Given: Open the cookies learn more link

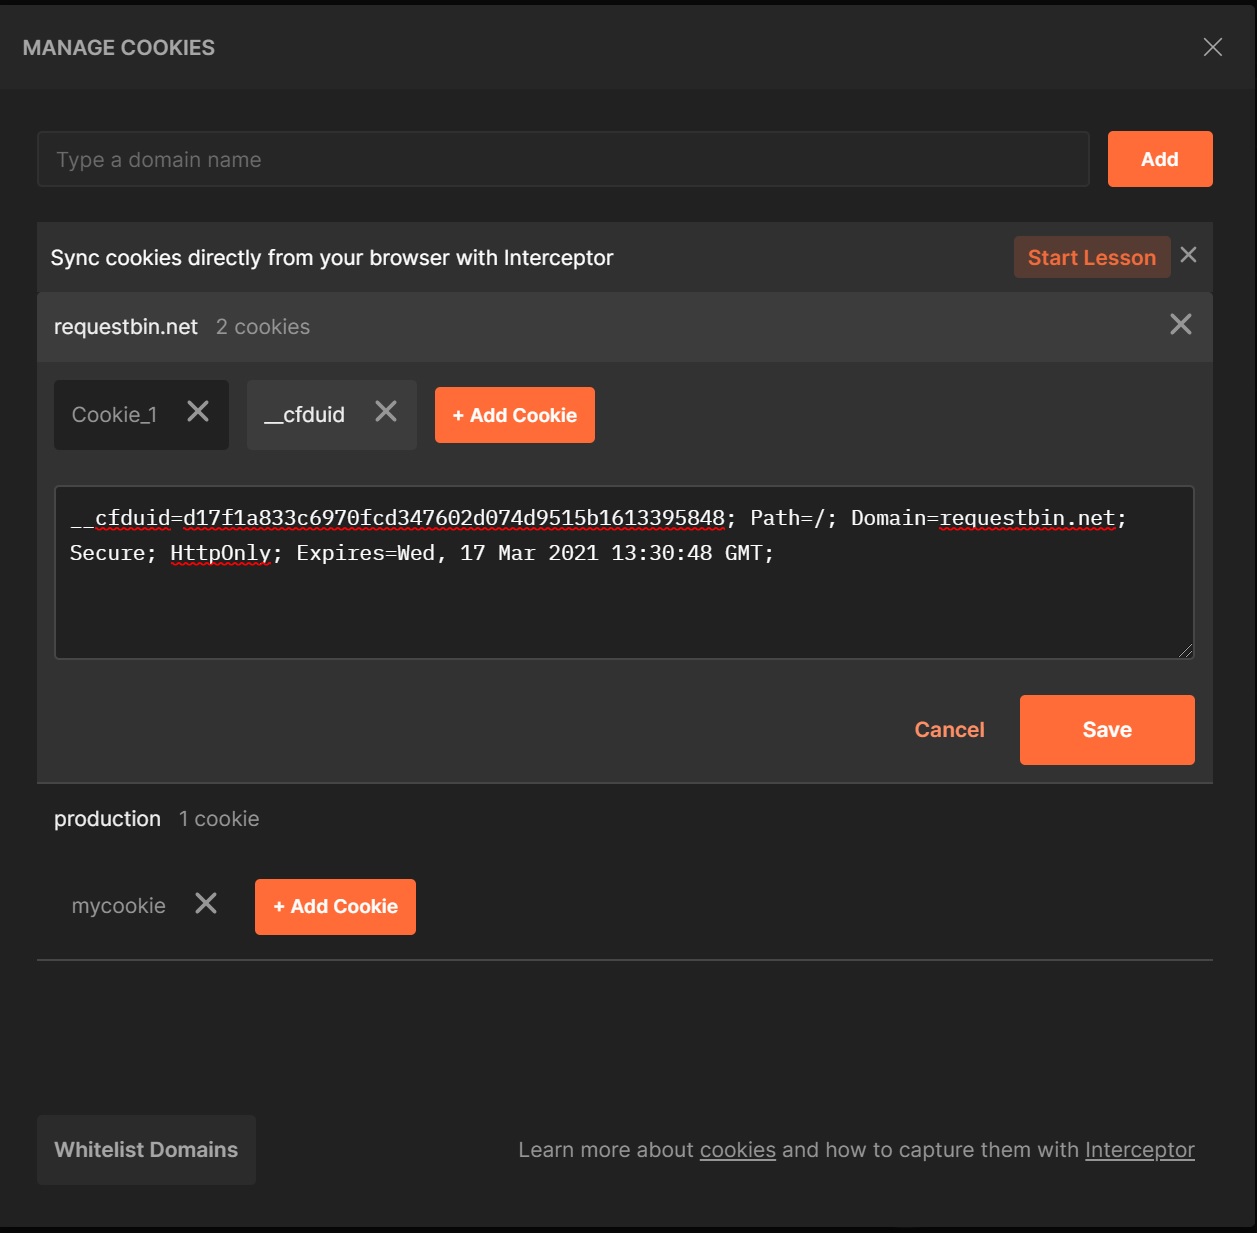Looking at the screenshot, I should (737, 1150).
